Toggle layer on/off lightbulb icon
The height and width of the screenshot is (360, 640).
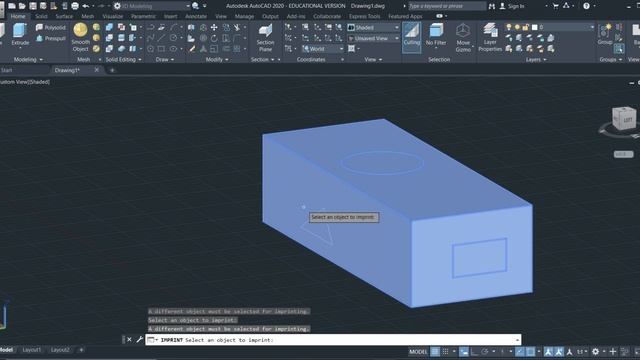tap(509, 27)
